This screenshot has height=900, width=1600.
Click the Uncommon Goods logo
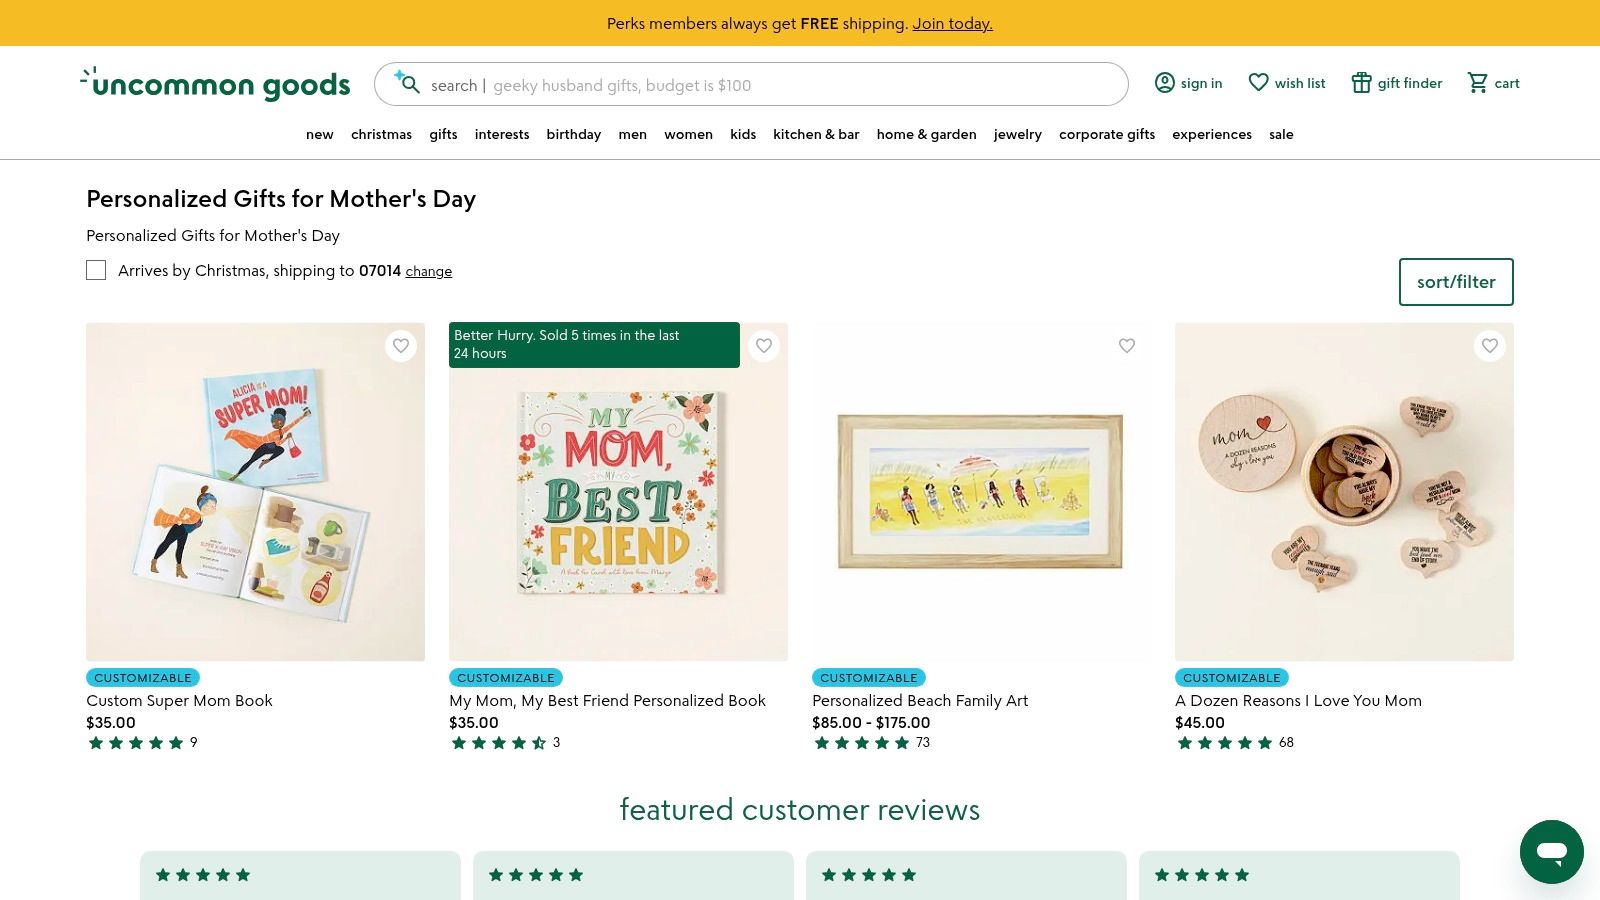tap(215, 84)
